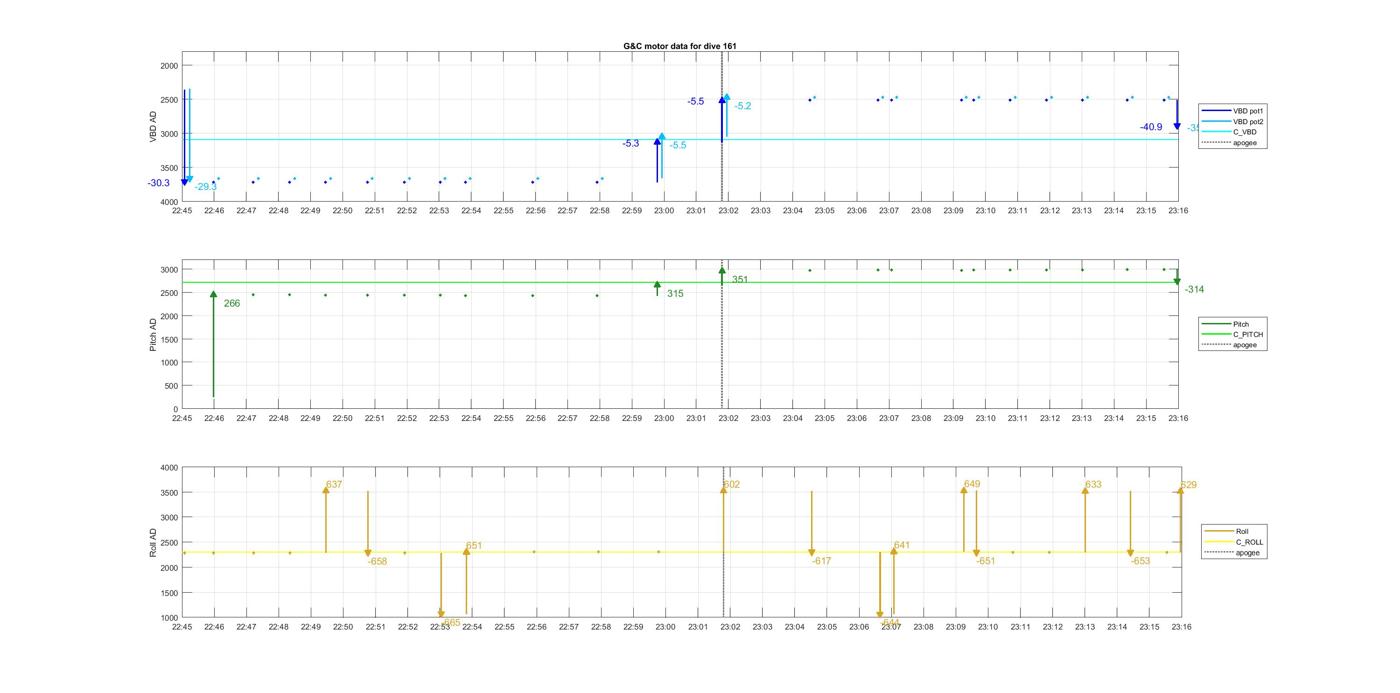
Task: Click the '637' roll data label
Action: pyautogui.click(x=334, y=485)
